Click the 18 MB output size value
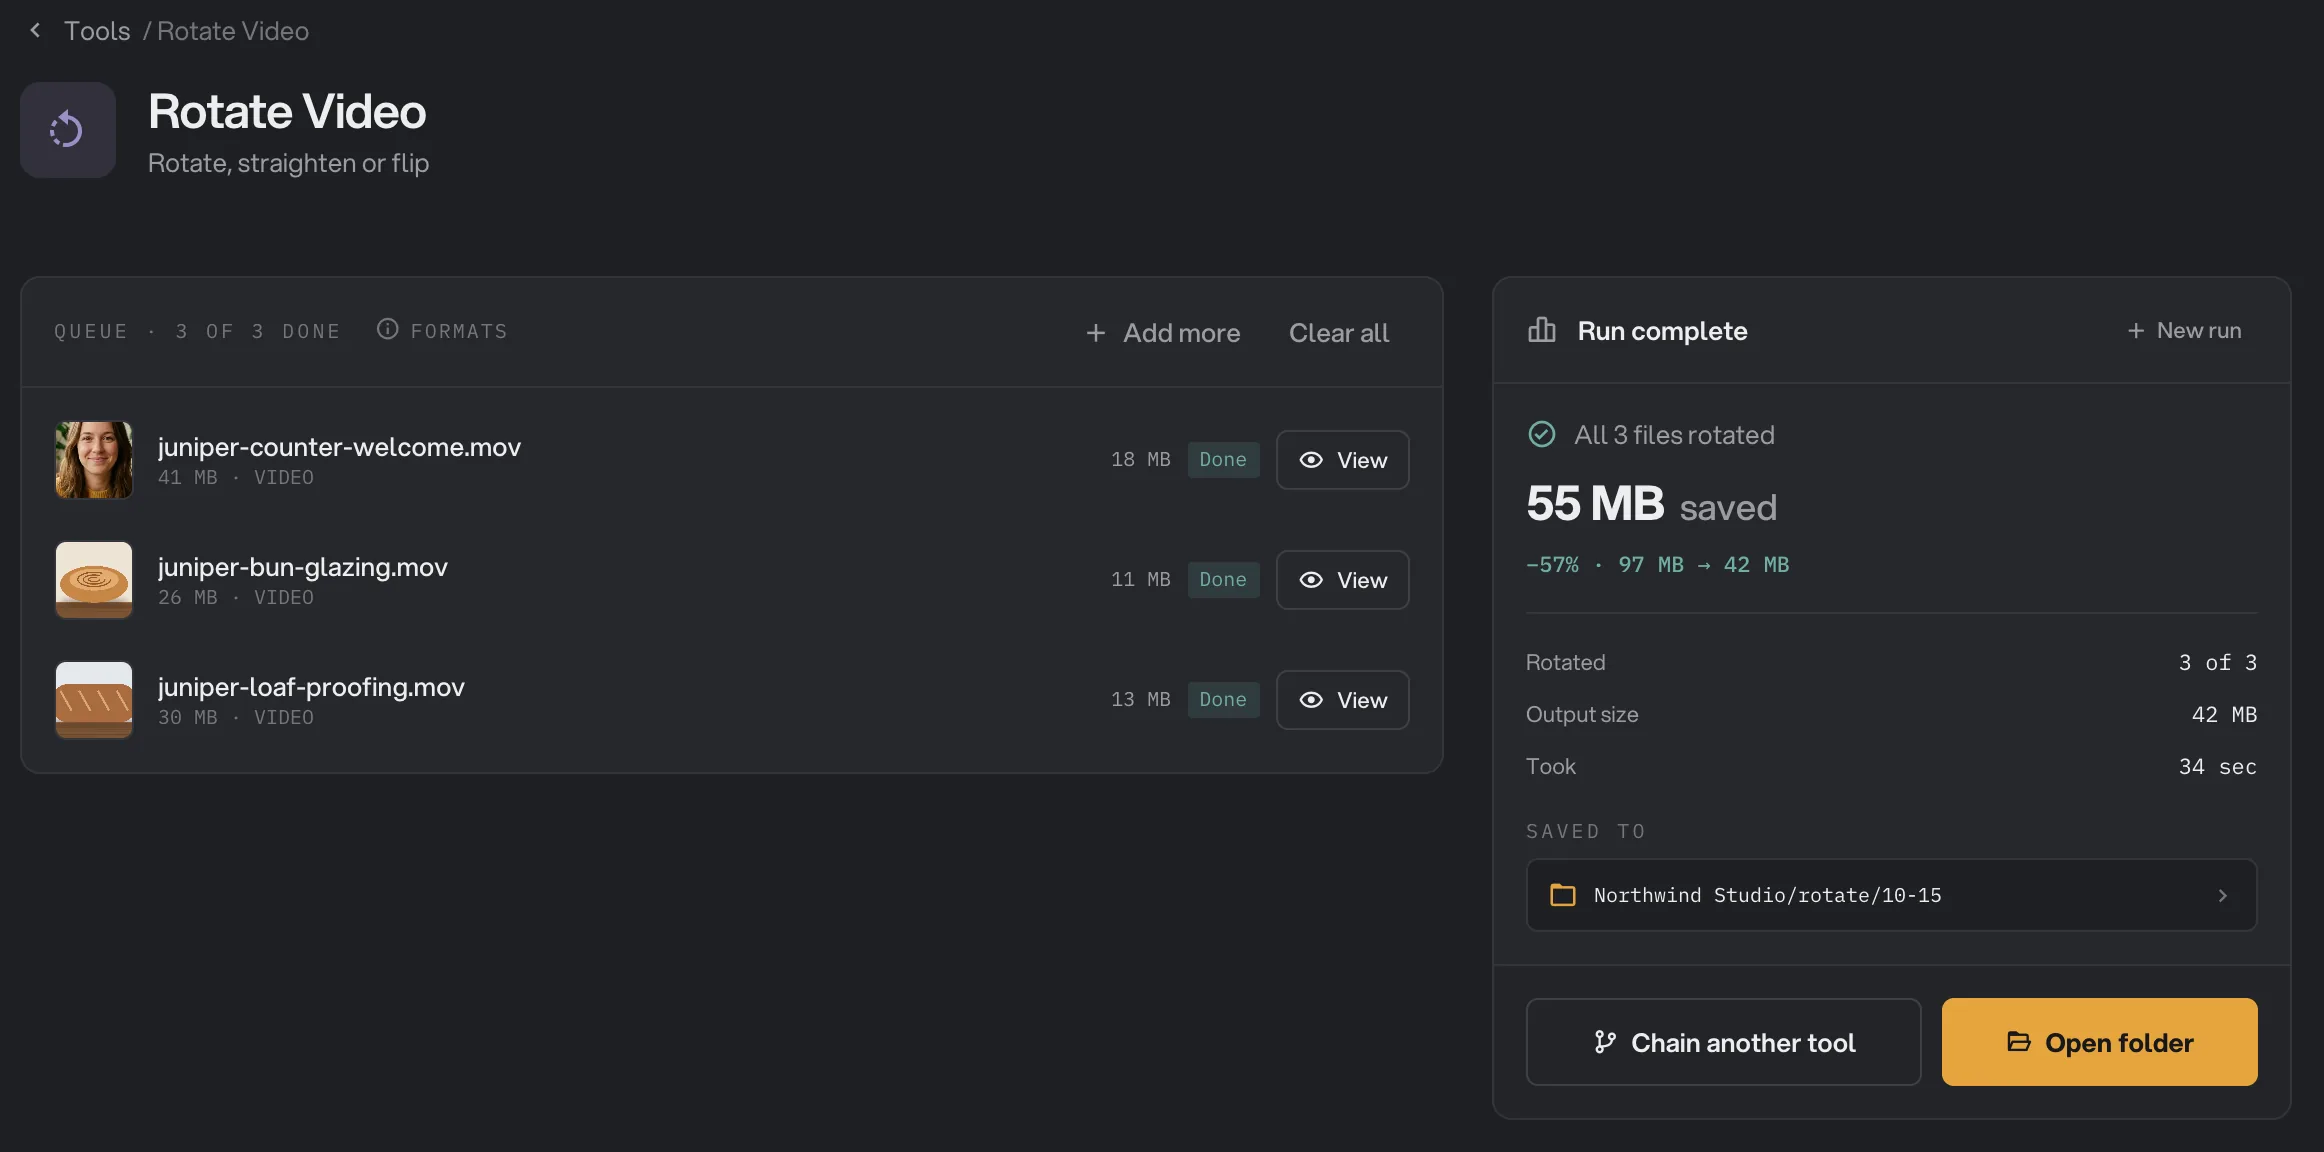2324x1152 pixels. (x=1140, y=460)
